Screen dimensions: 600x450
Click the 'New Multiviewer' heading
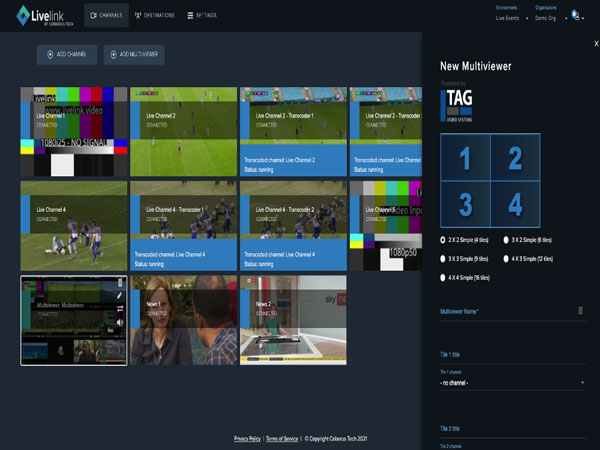click(476, 66)
